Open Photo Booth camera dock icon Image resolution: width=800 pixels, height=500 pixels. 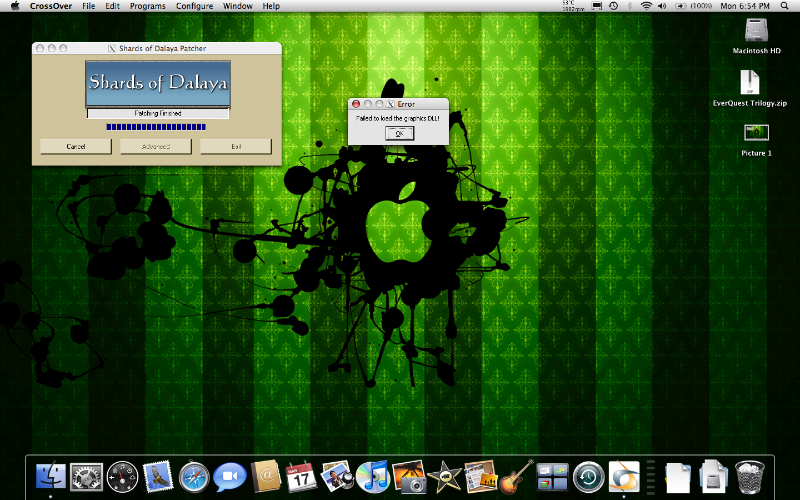tap(409, 477)
